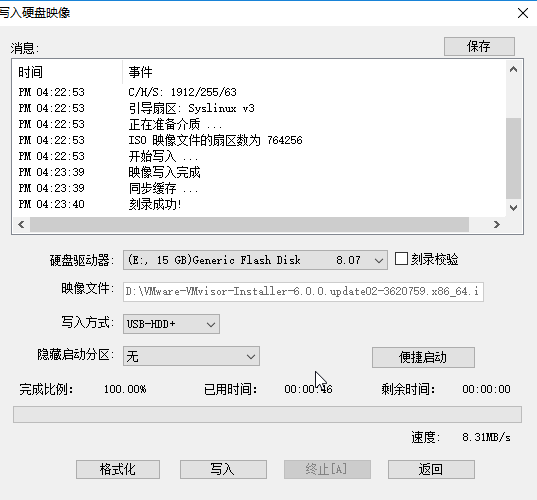Click the write progress bar
The image size is (537, 500).
click(x=267, y=414)
